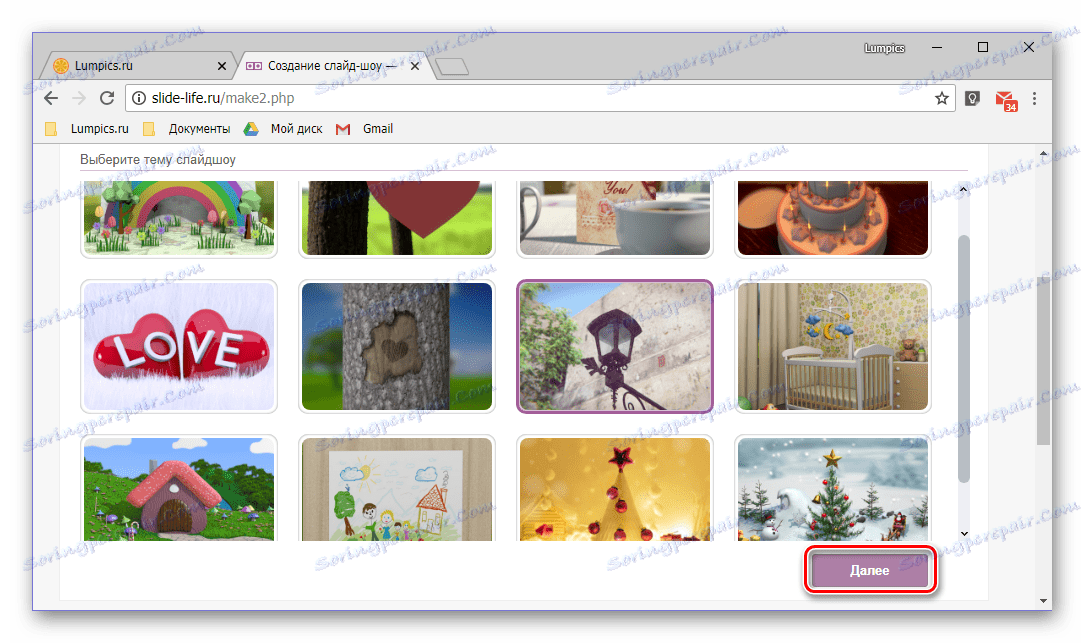Click theme list scrollbar up arrow
Viewport: 1085px width, 643px height.
coord(963,188)
